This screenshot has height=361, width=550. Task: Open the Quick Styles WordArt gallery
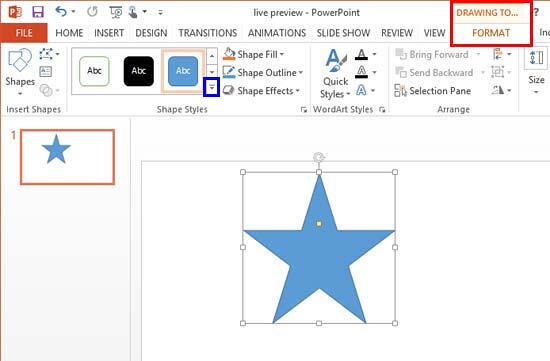pos(335,74)
